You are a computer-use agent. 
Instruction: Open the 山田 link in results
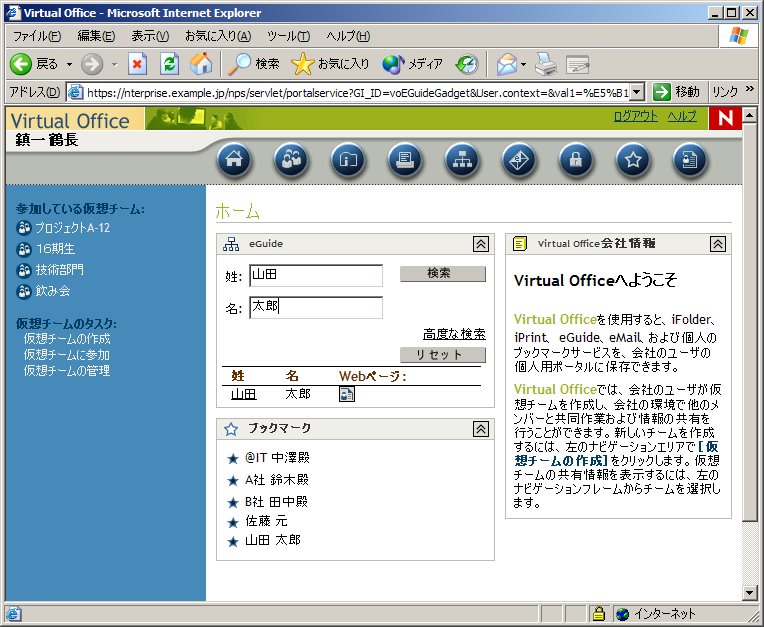coord(244,394)
